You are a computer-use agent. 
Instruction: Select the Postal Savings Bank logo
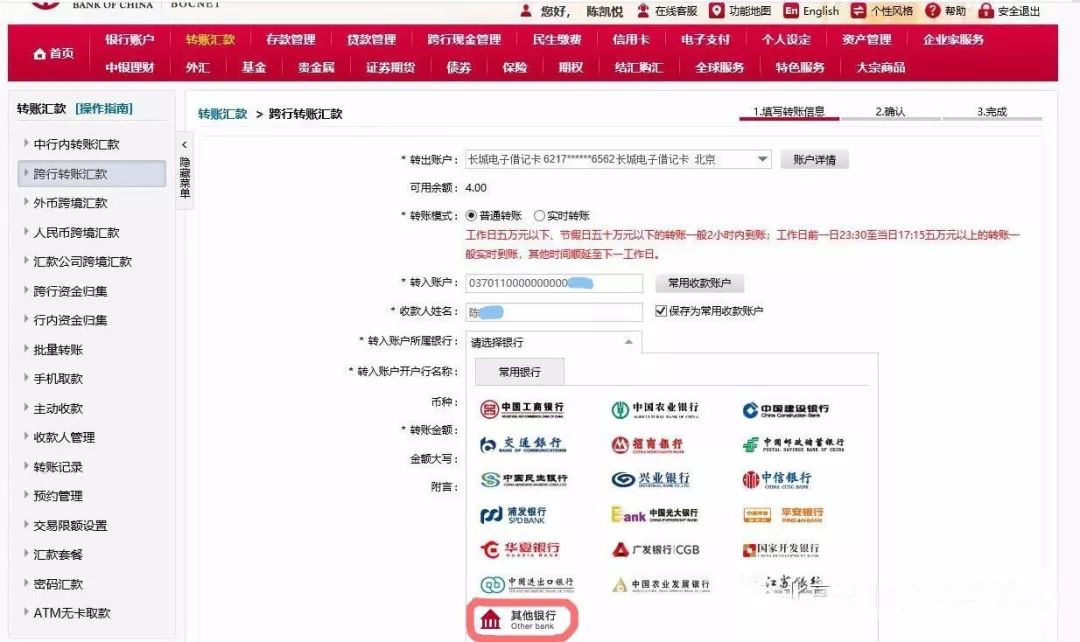793,444
